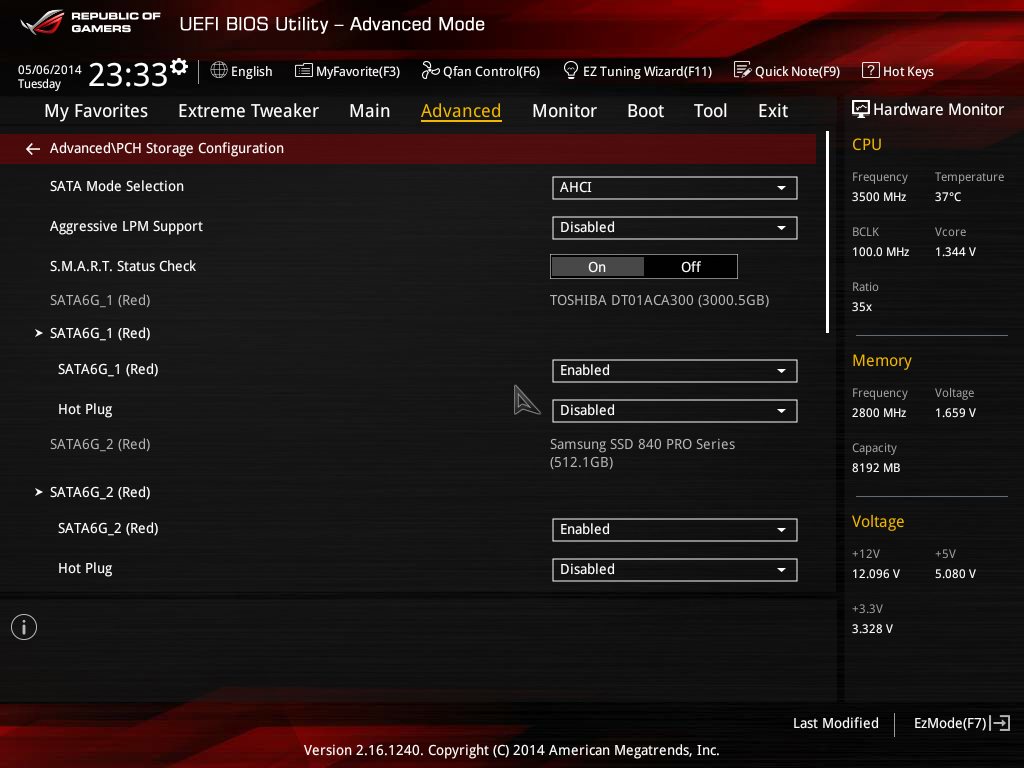The width and height of the screenshot is (1024, 768).
Task: Open the Aggressive LPM Support dropdown
Action: tap(674, 228)
